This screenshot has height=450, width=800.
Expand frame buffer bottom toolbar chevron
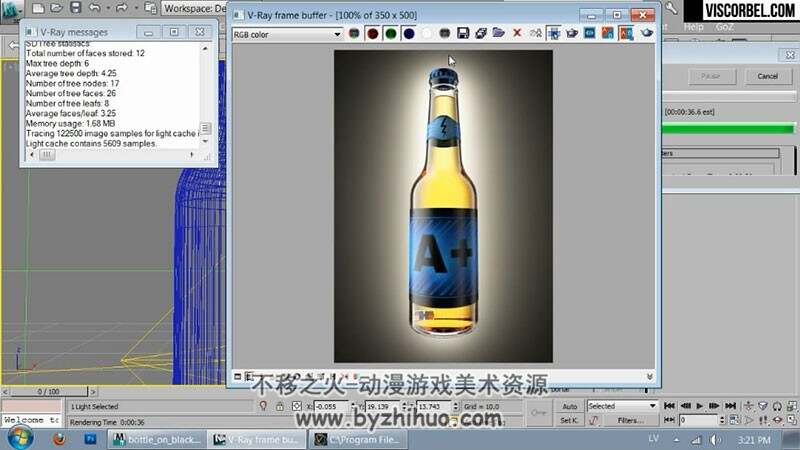pos(649,377)
